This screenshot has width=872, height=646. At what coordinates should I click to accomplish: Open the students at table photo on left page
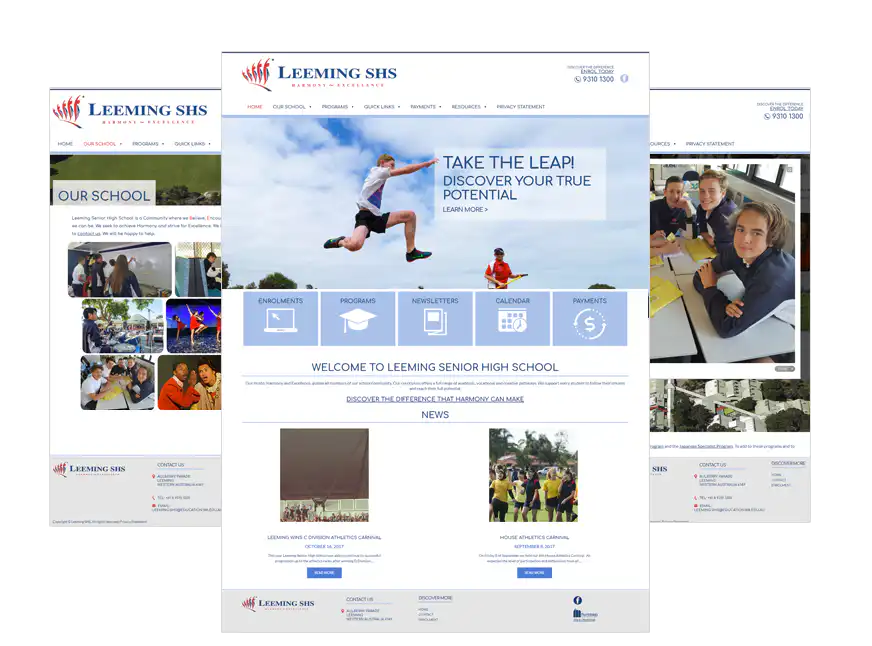click(118, 382)
